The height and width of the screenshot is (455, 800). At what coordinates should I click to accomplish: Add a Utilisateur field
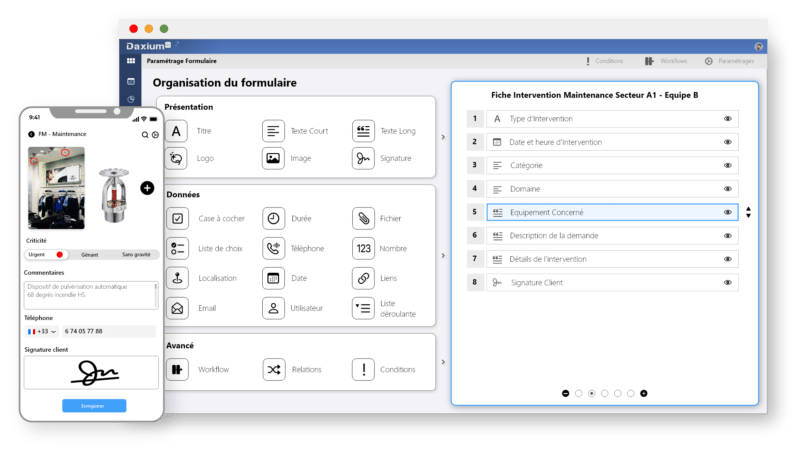coord(273,308)
